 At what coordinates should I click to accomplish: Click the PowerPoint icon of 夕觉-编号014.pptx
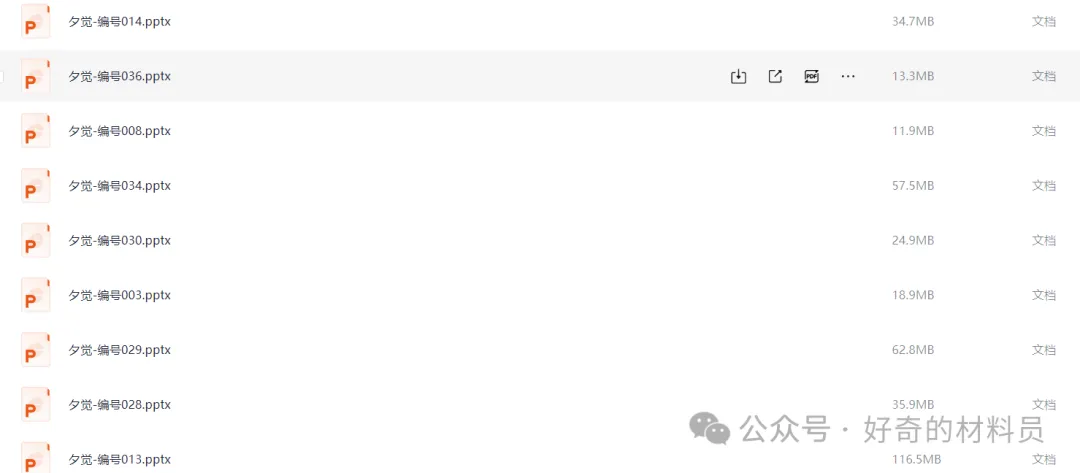click(x=36, y=22)
